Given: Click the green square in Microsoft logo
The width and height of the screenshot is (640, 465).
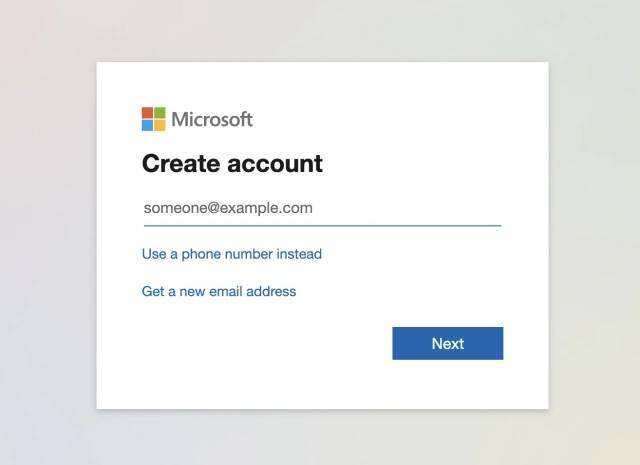Looking at the screenshot, I should point(160,113).
